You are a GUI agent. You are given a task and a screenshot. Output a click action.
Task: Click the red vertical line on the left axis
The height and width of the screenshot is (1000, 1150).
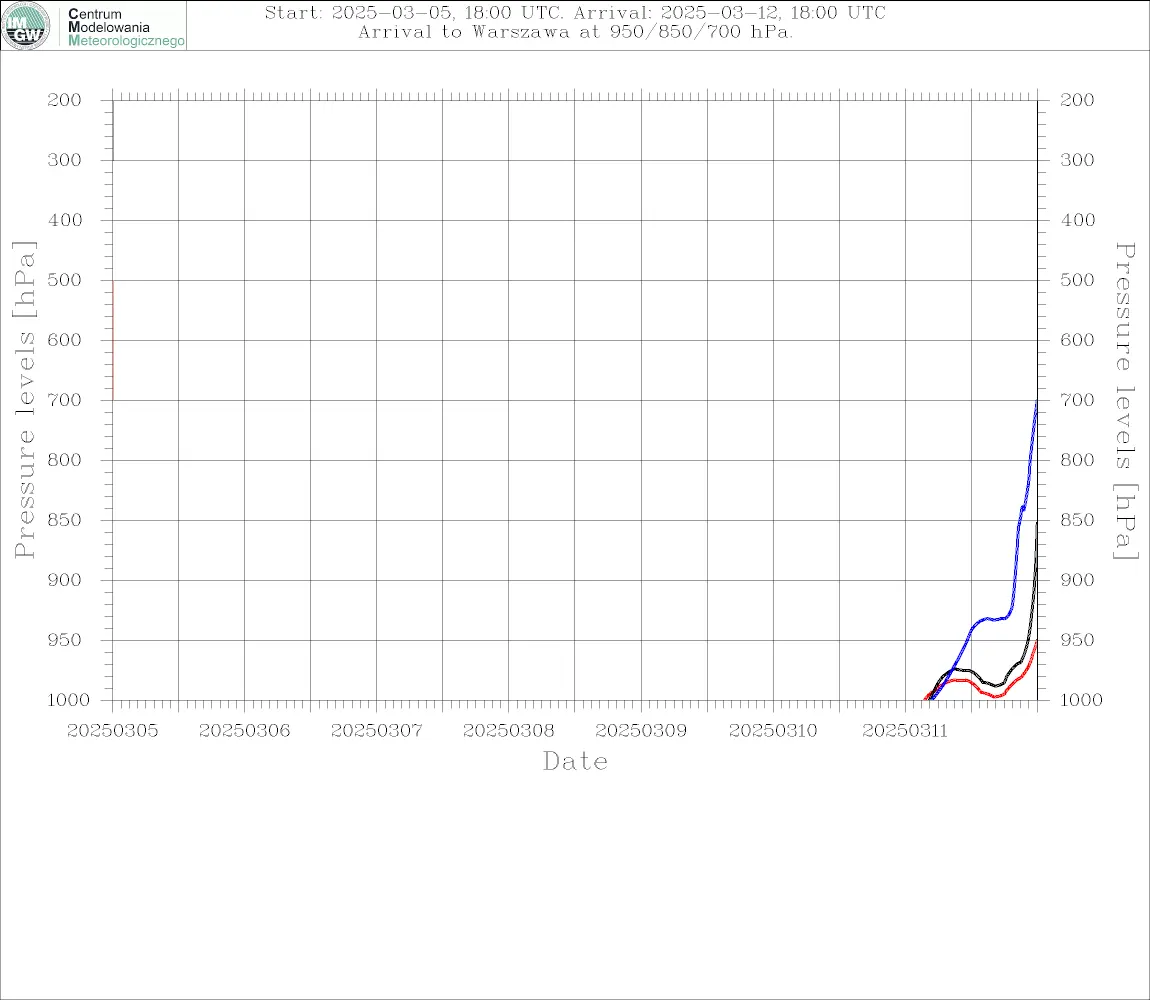pos(113,340)
